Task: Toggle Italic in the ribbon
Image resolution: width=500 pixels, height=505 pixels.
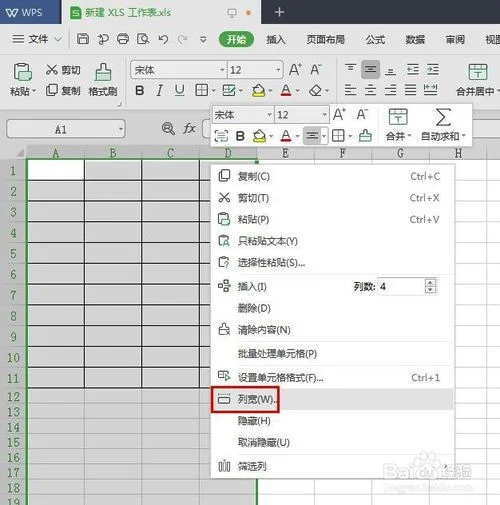Action: coord(160,90)
